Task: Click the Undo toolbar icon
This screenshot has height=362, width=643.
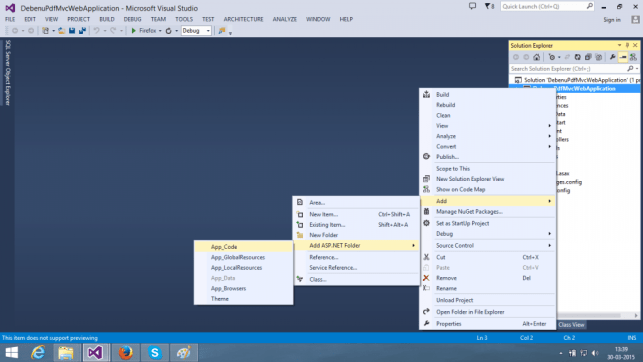Action: (96, 31)
